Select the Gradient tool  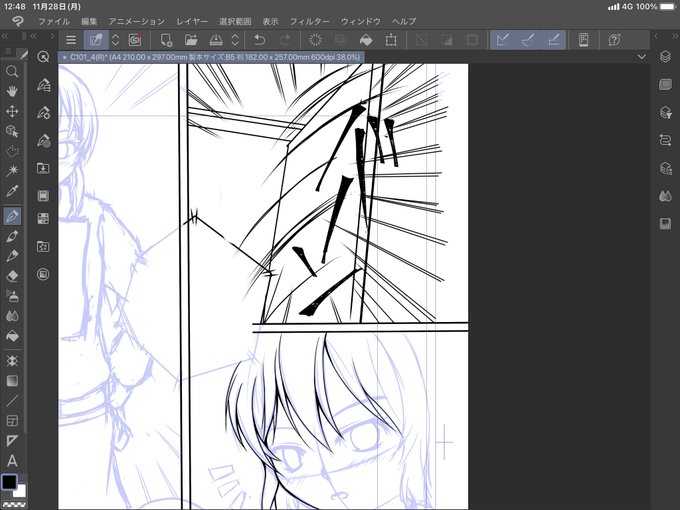12,381
